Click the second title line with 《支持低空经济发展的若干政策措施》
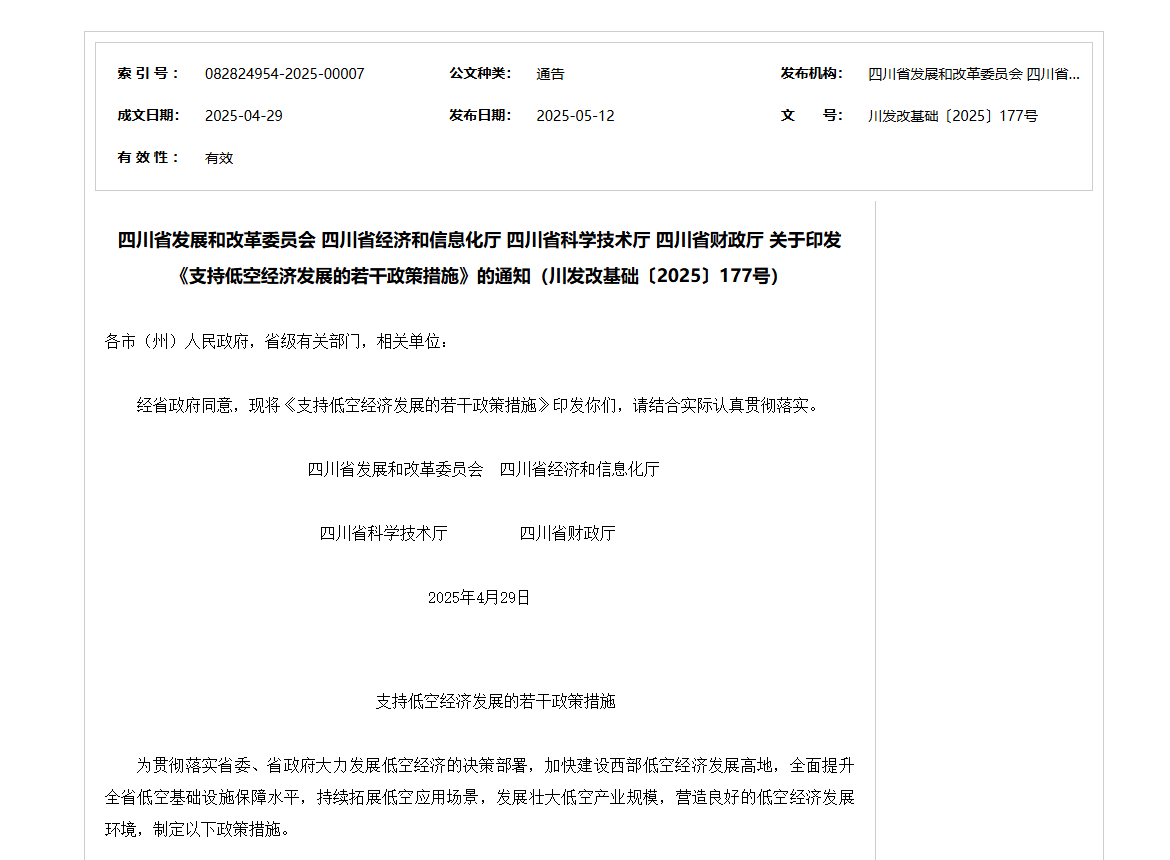1170x860 pixels. [479, 276]
